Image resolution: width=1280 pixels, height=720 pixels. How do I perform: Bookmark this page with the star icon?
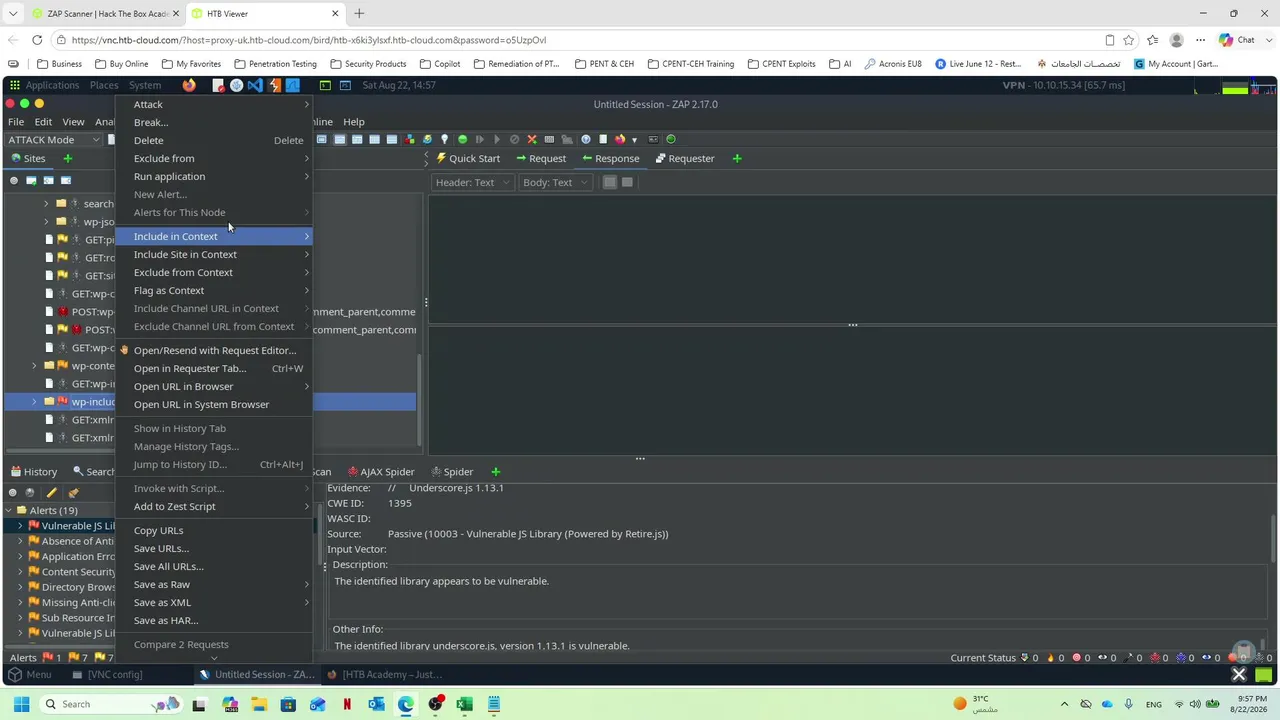coord(1129,40)
